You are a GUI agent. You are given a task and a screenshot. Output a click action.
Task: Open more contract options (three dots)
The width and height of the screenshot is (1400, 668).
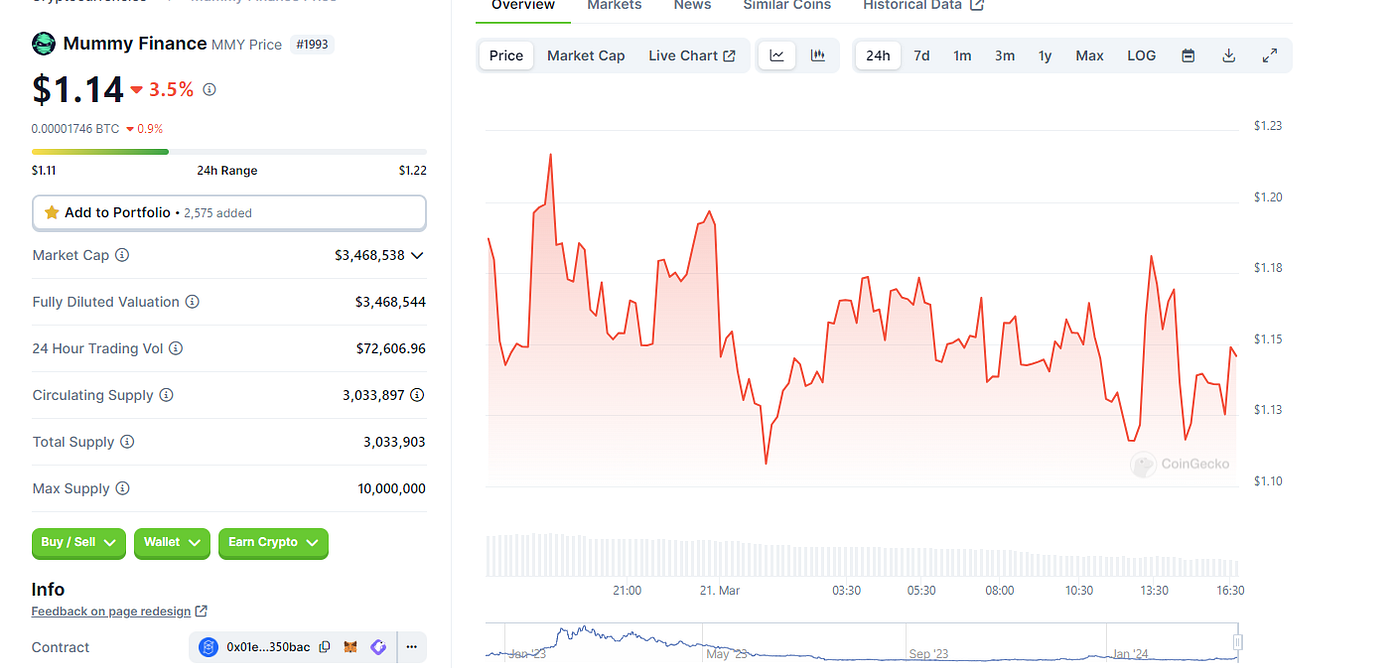click(412, 647)
